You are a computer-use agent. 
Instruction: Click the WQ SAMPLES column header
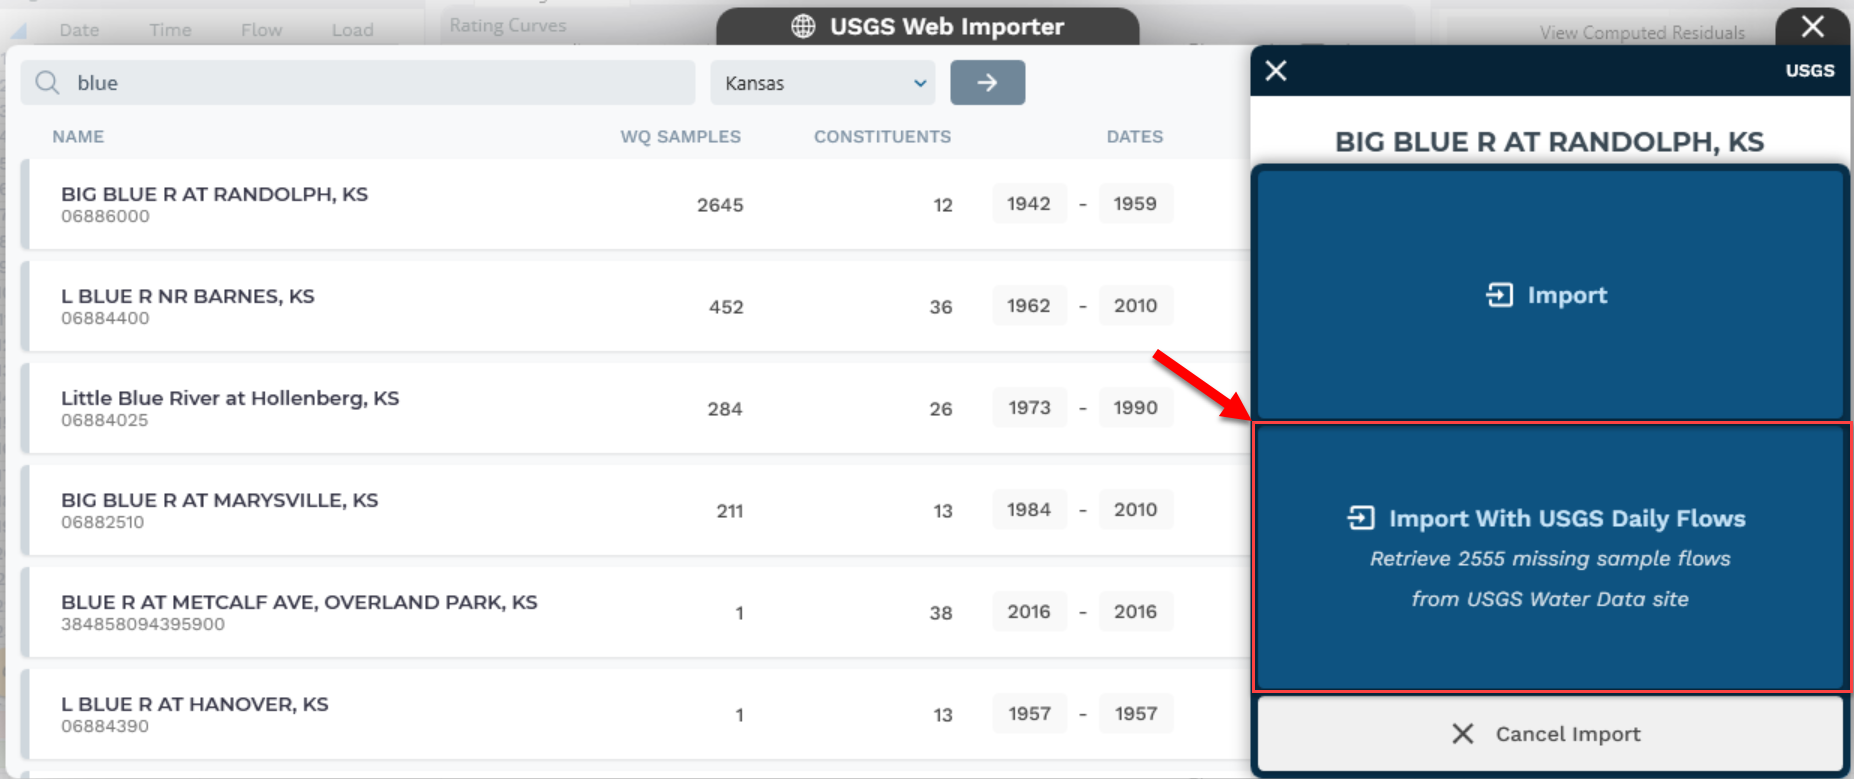pyautogui.click(x=680, y=137)
